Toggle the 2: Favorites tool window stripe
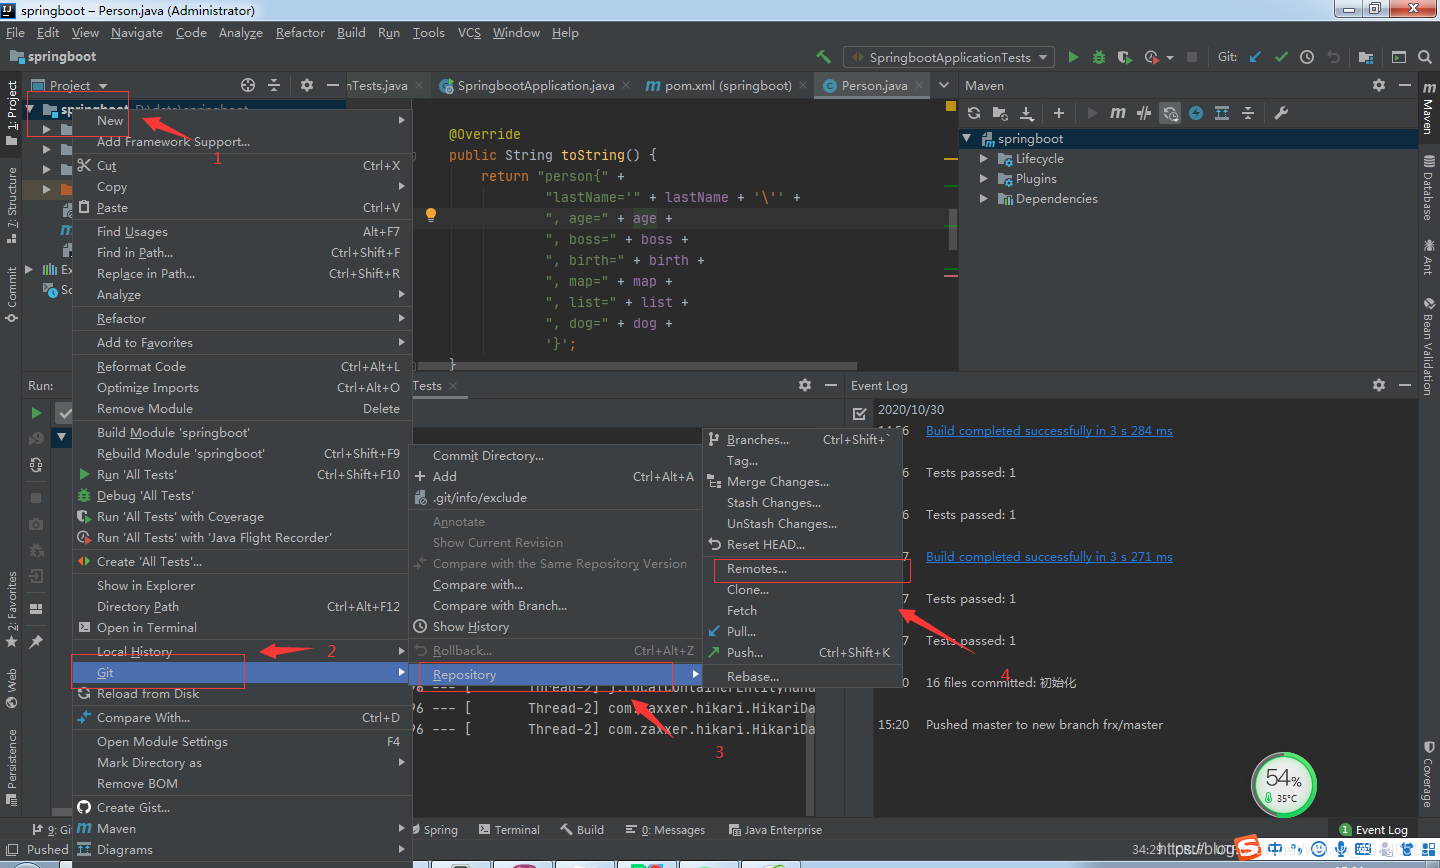This screenshot has width=1440, height=868. 11,609
